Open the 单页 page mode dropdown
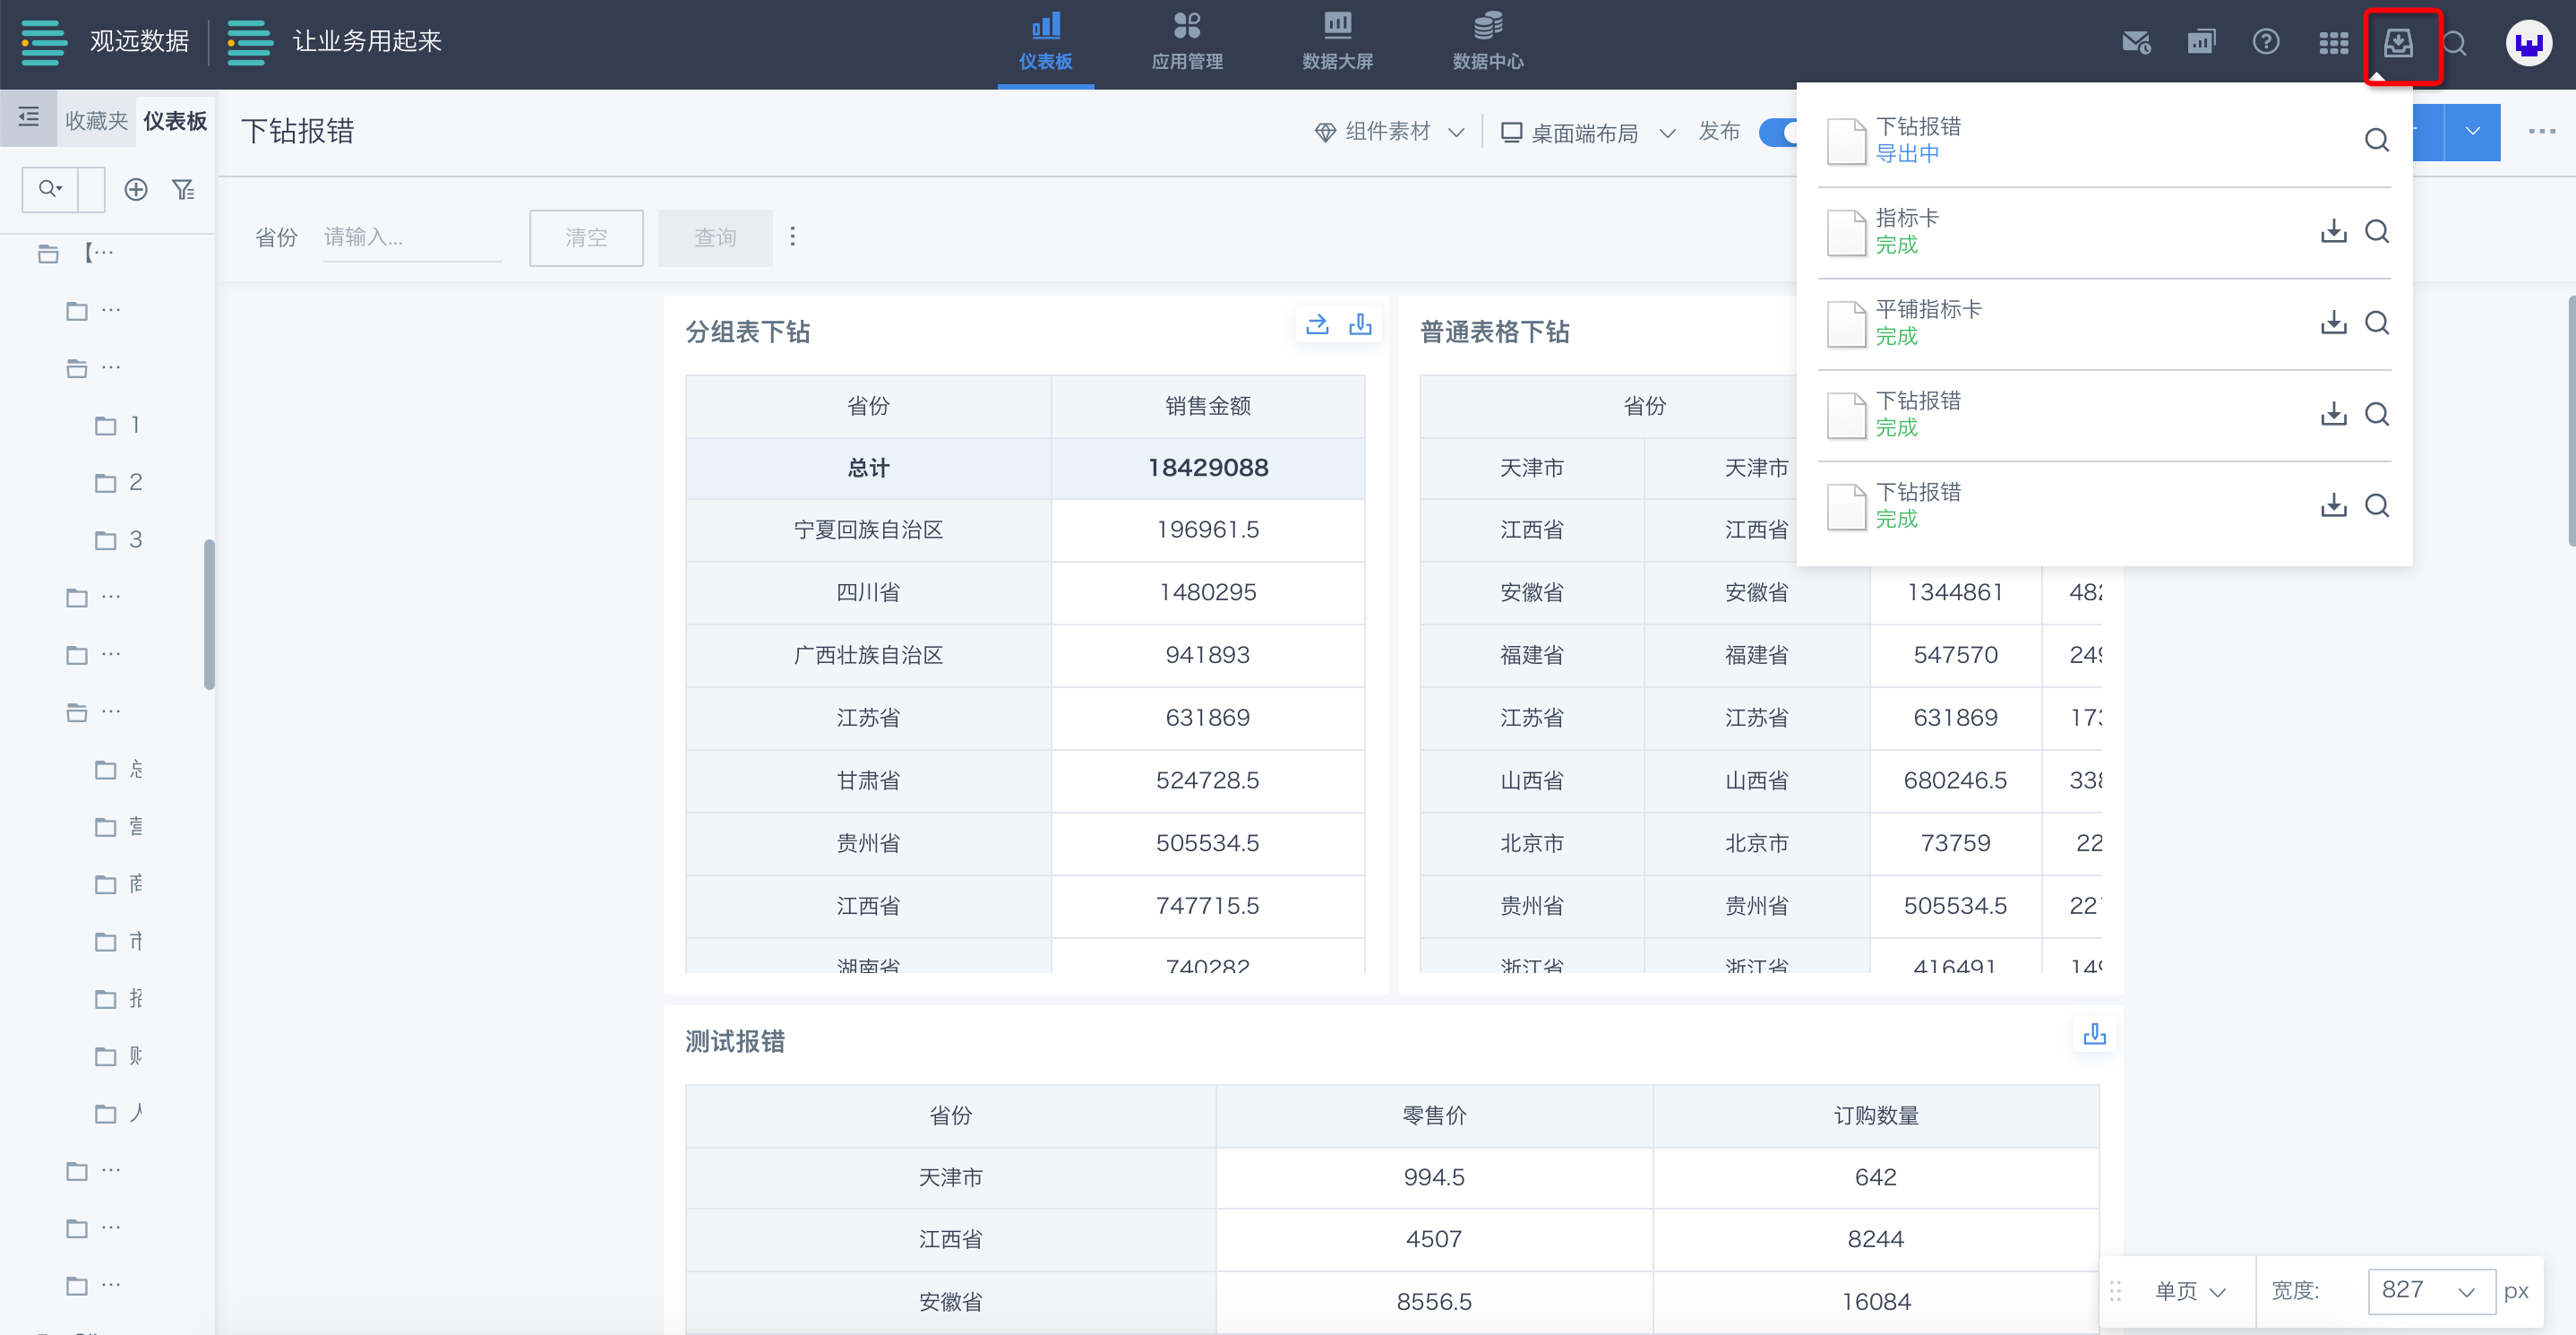Screen dimensions: 2576x1335 (2190, 1291)
